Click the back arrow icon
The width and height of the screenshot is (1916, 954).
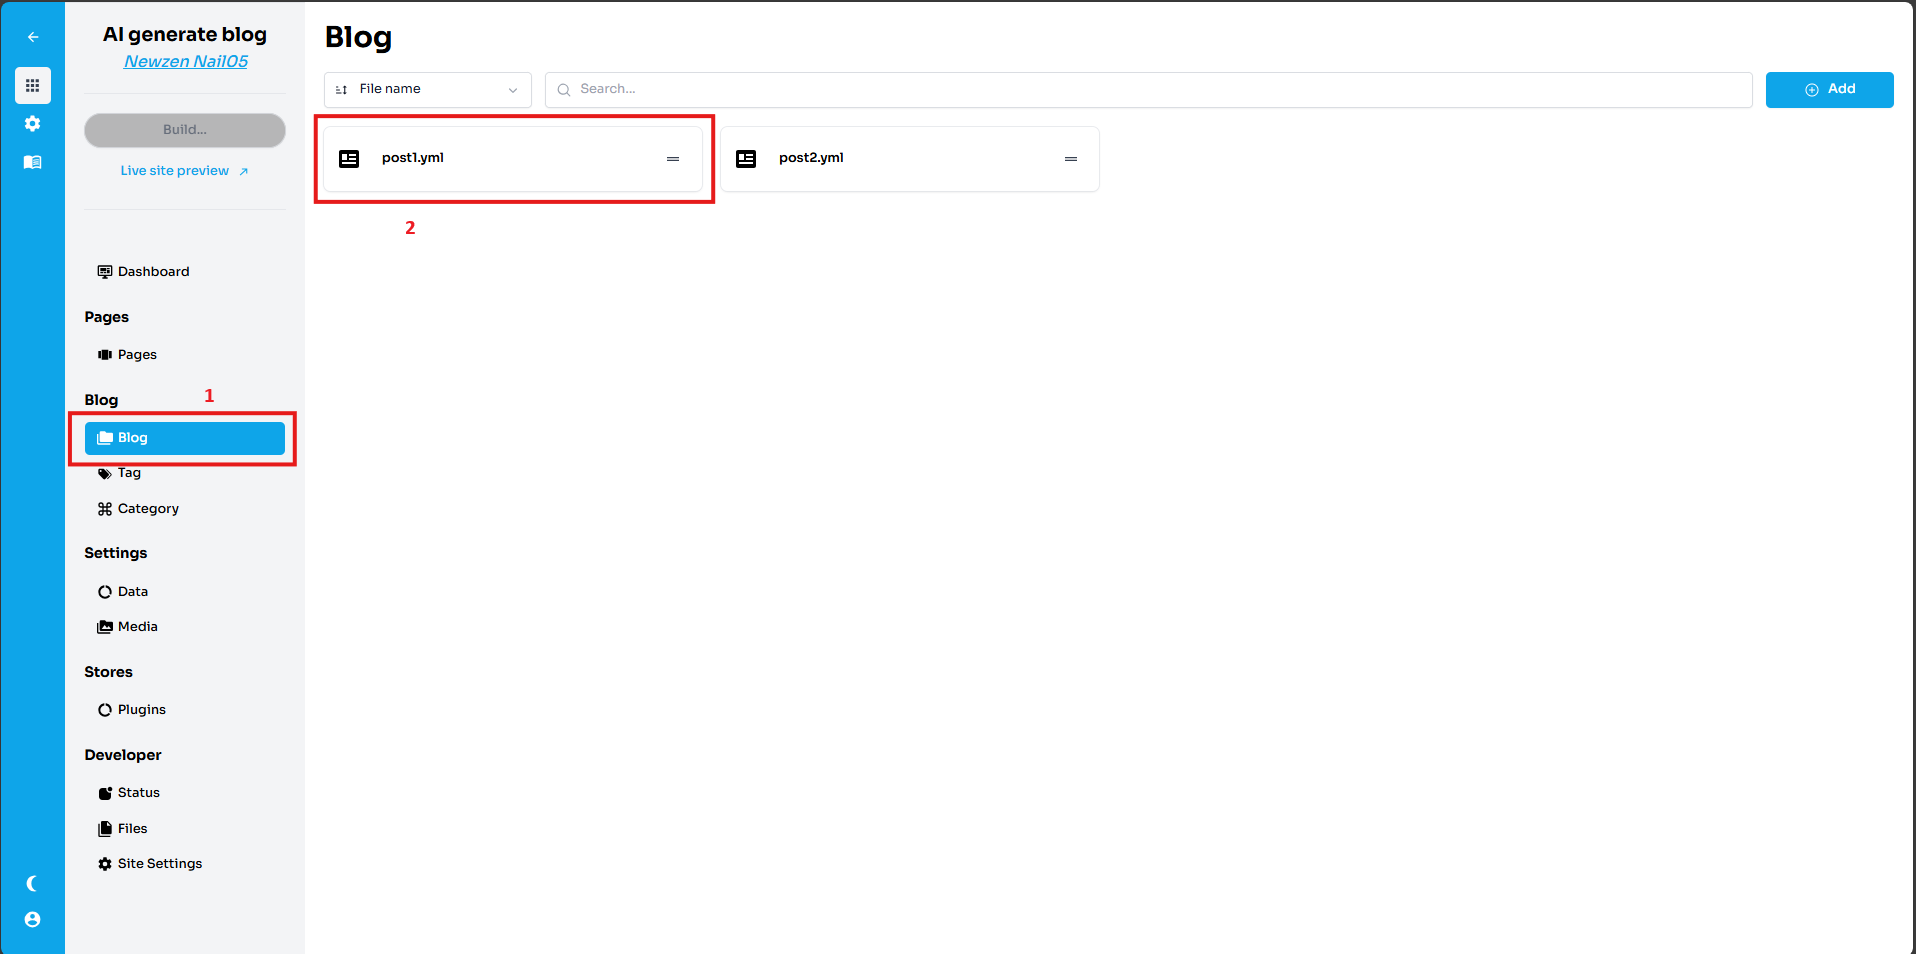coord(33,37)
